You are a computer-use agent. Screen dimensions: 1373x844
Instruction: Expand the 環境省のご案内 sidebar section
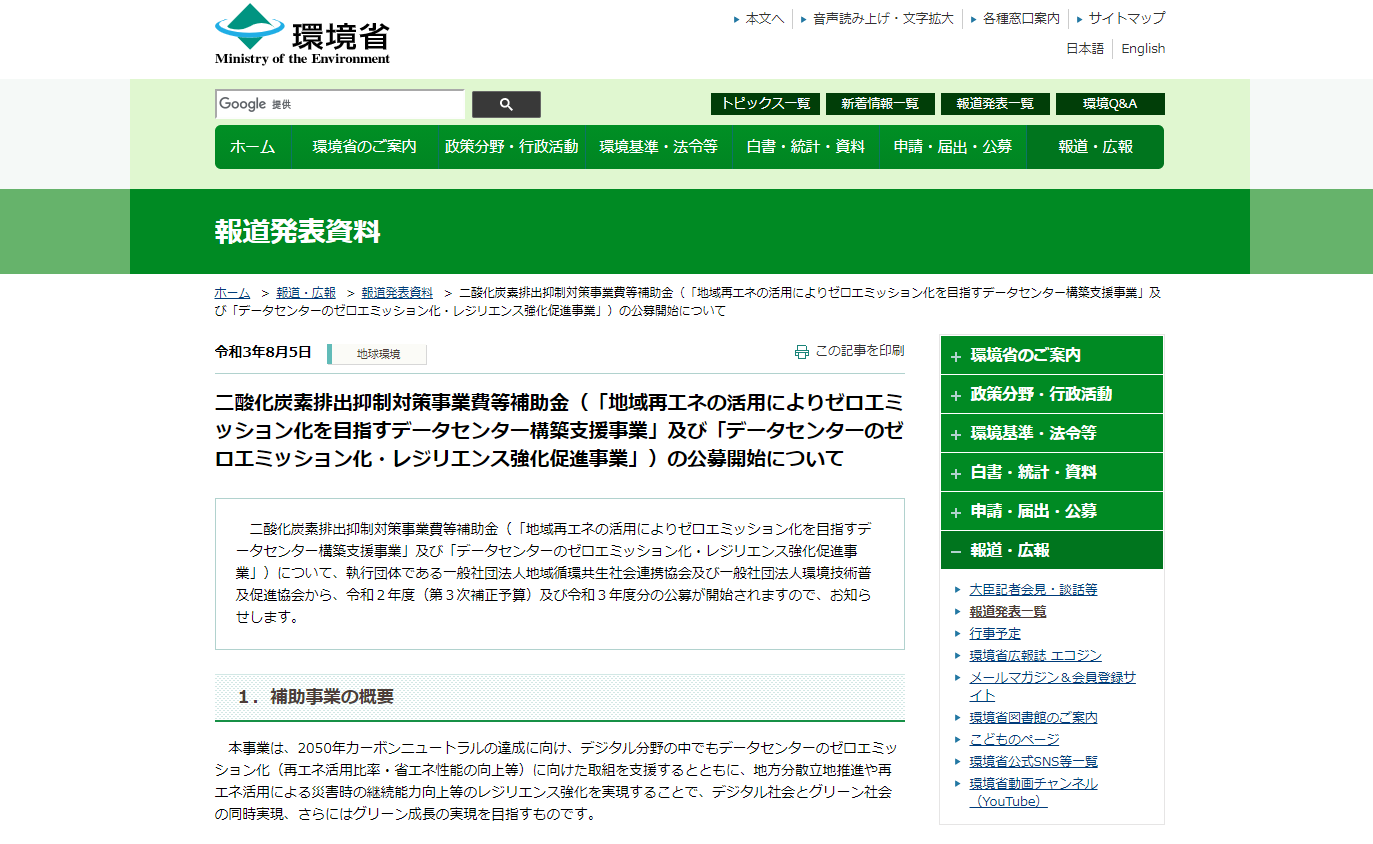point(1051,355)
